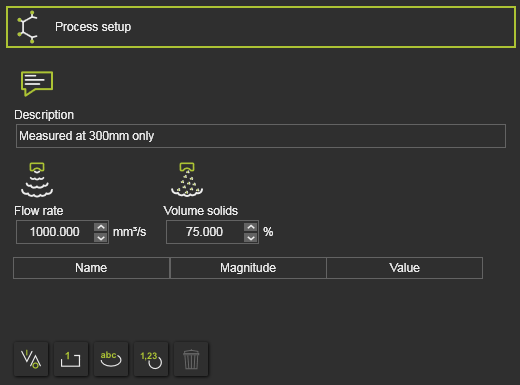Click the description speech bubble icon

point(37,83)
